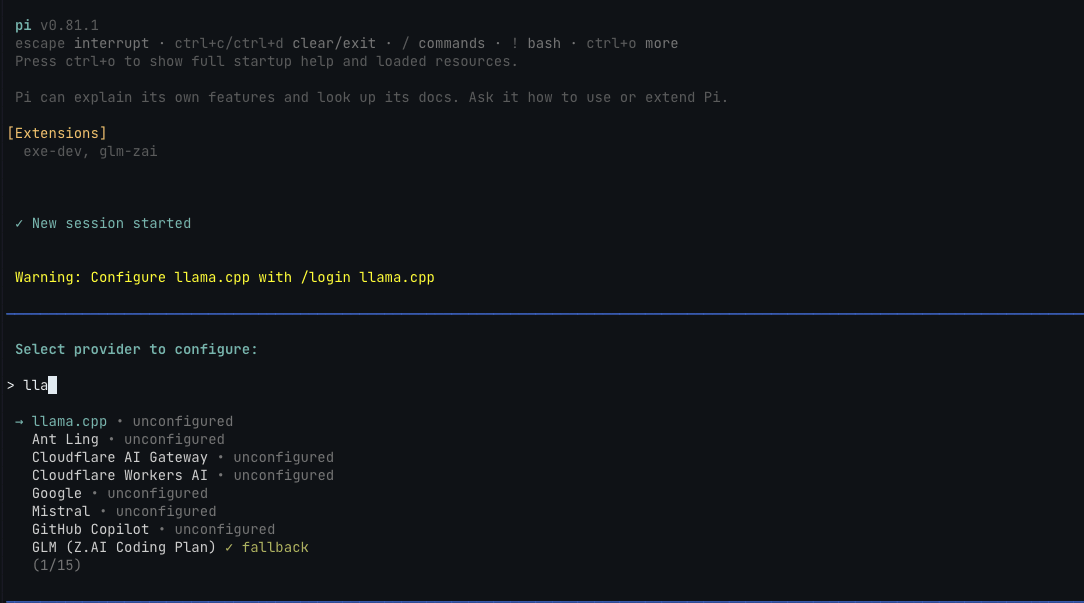Select Cloudflare AI Gateway provider
Viewport: 1084px width, 603px height.
183,457
